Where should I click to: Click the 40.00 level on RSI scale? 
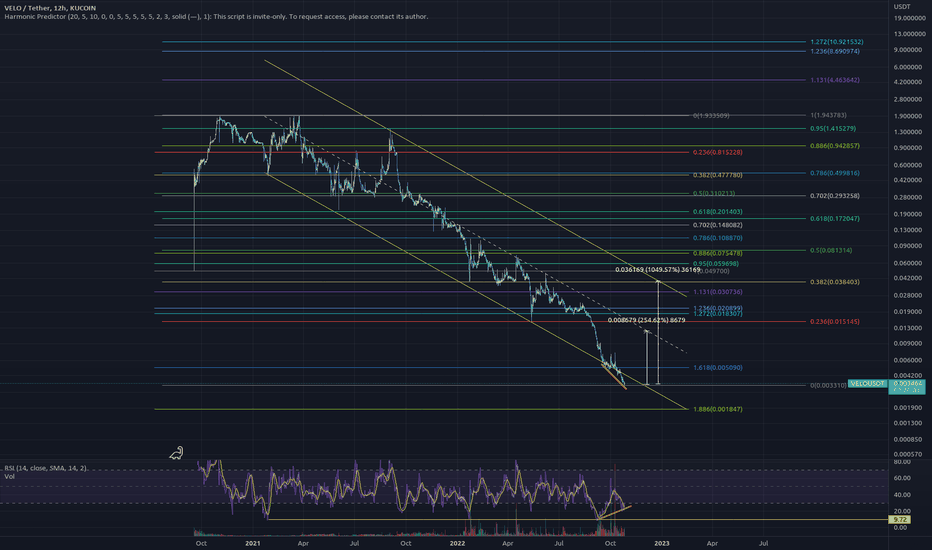click(x=902, y=495)
